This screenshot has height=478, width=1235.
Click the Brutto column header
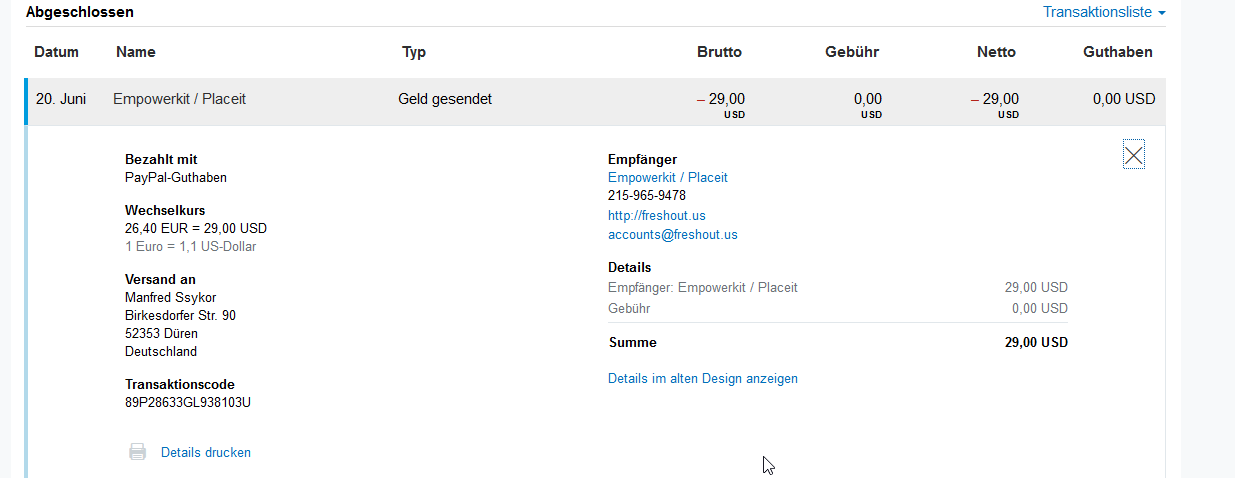pyautogui.click(x=719, y=52)
